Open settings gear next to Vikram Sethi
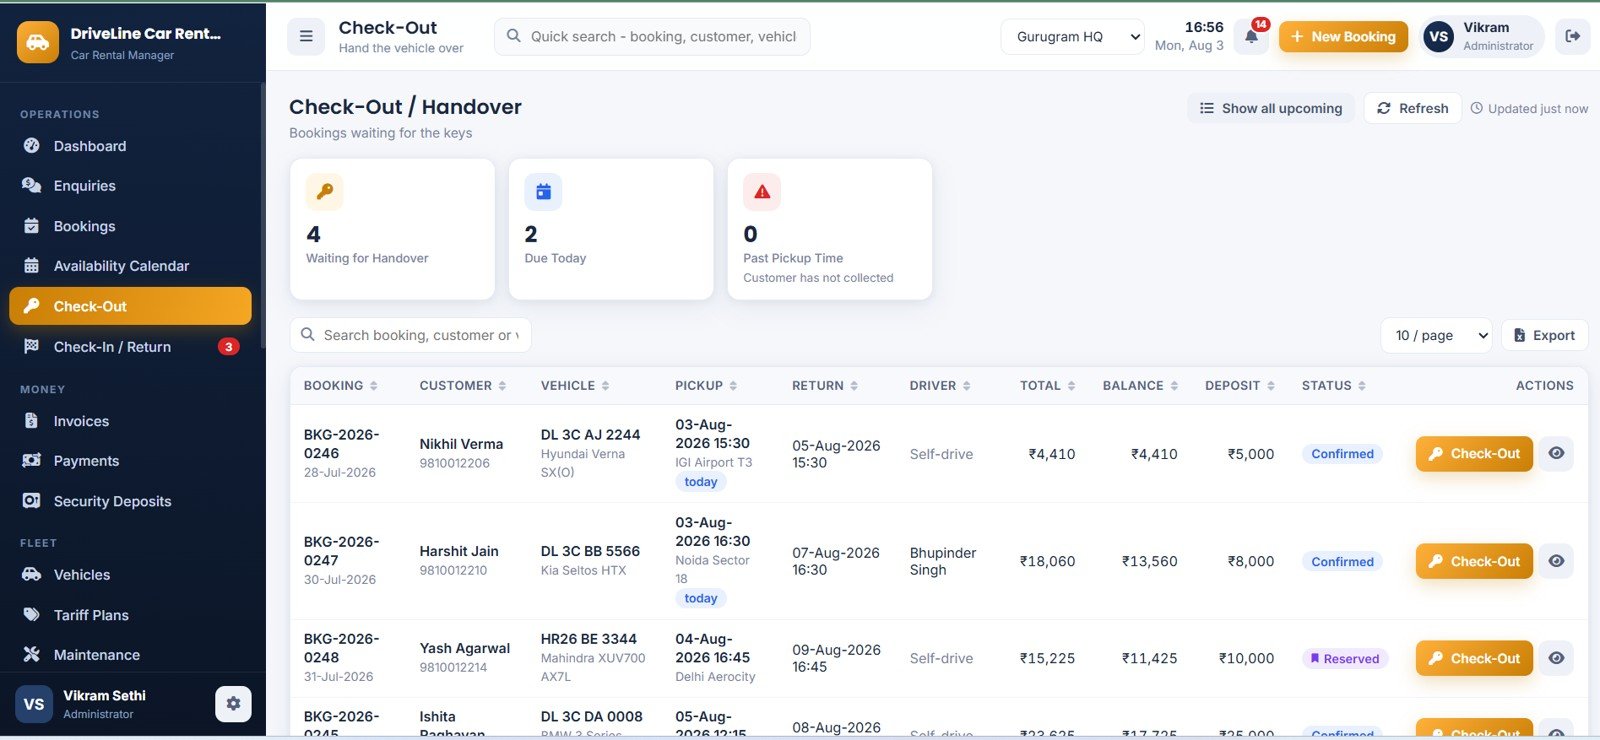Viewport: 1600px width, 740px height. [233, 704]
